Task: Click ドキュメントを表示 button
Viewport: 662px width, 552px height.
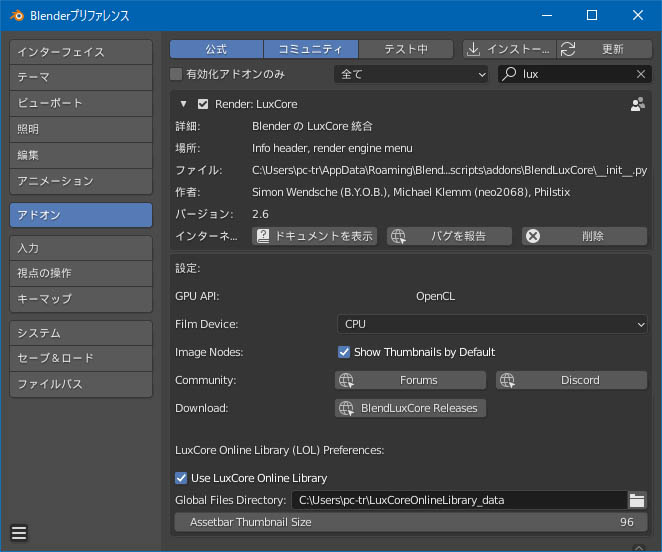Action: pyautogui.click(x=315, y=236)
